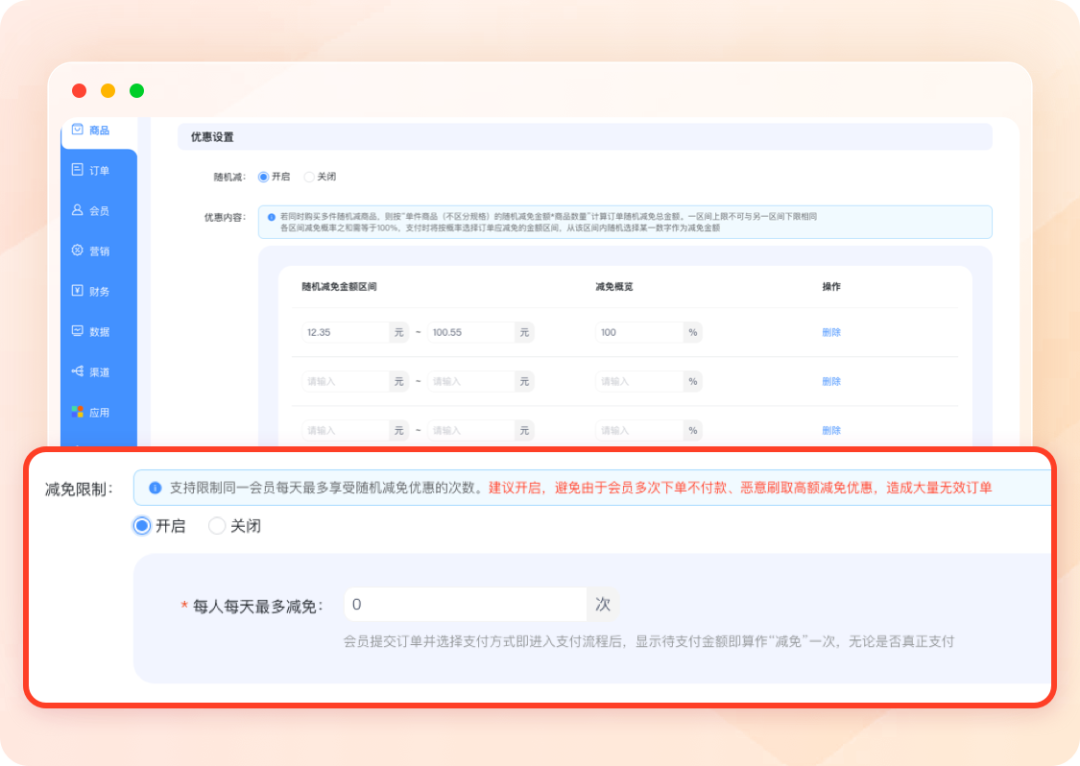Viewport: 1080px width, 766px height.
Task: Click the red macOS close button
Action: (79, 91)
